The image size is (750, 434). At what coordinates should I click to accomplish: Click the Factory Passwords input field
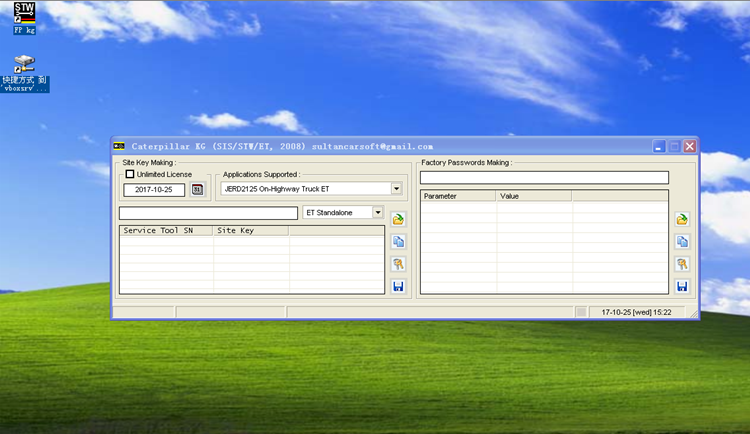544,178
